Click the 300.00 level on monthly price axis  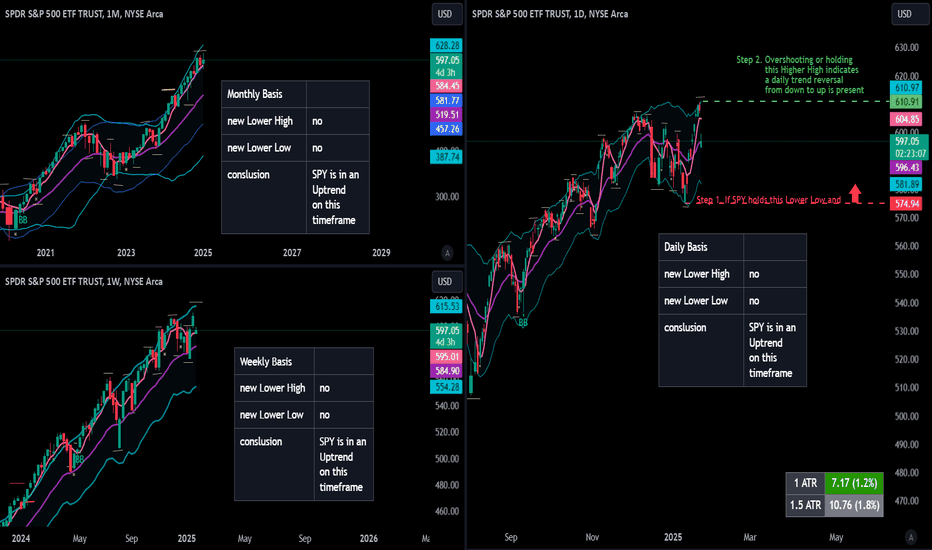point(446,196)
